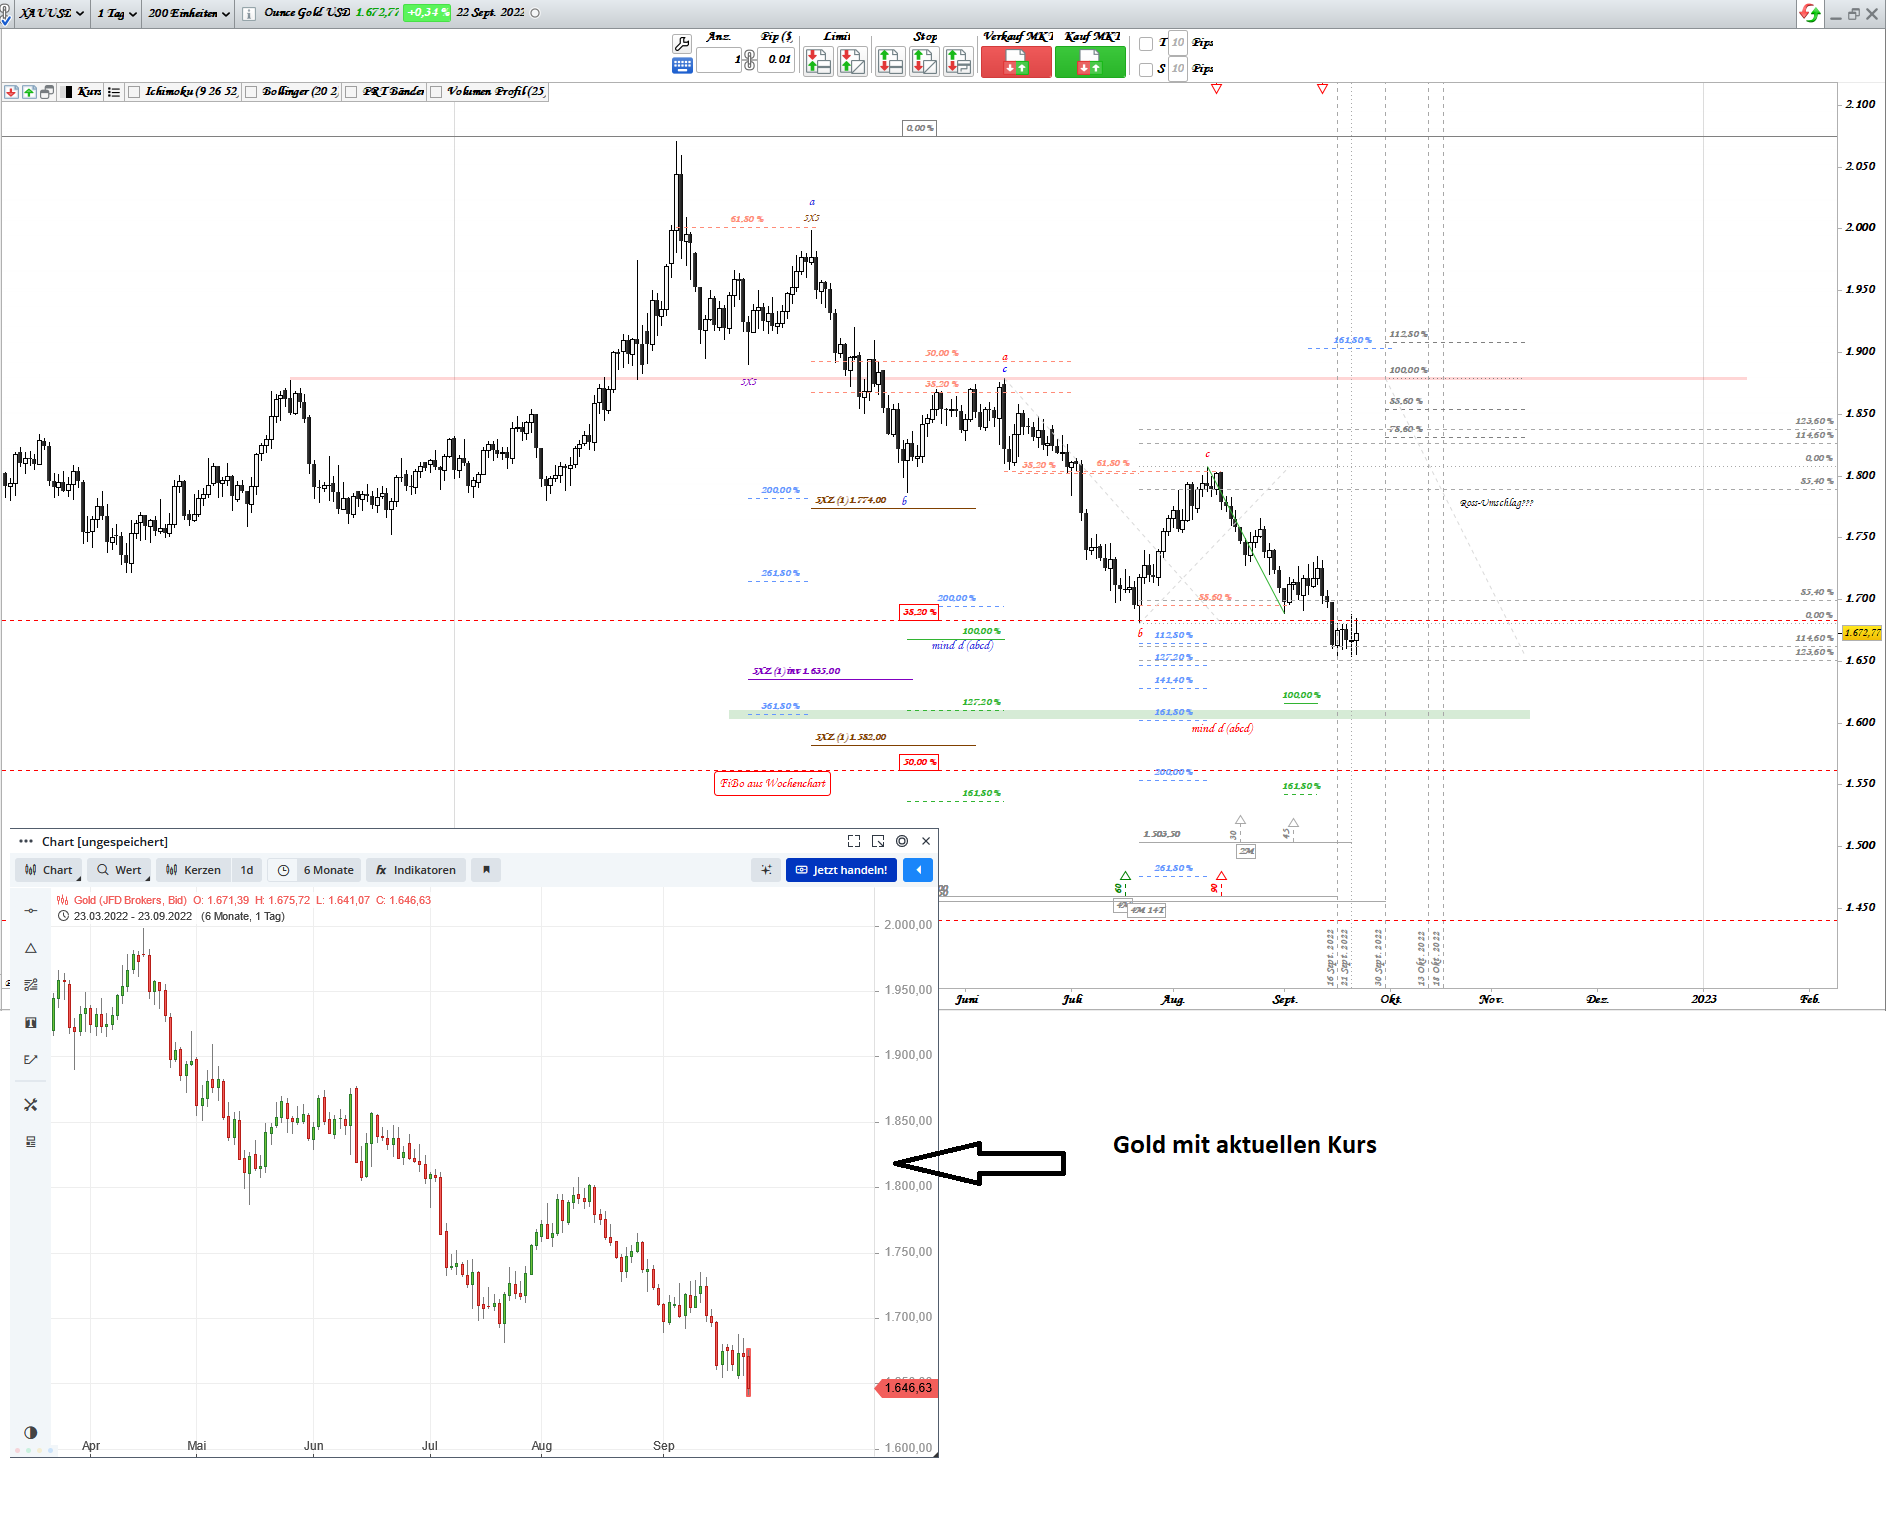The image size is (1886, 1530).
Task: Toggle the Volumen Profil indicator checkbox
Action: pos(436,92)
